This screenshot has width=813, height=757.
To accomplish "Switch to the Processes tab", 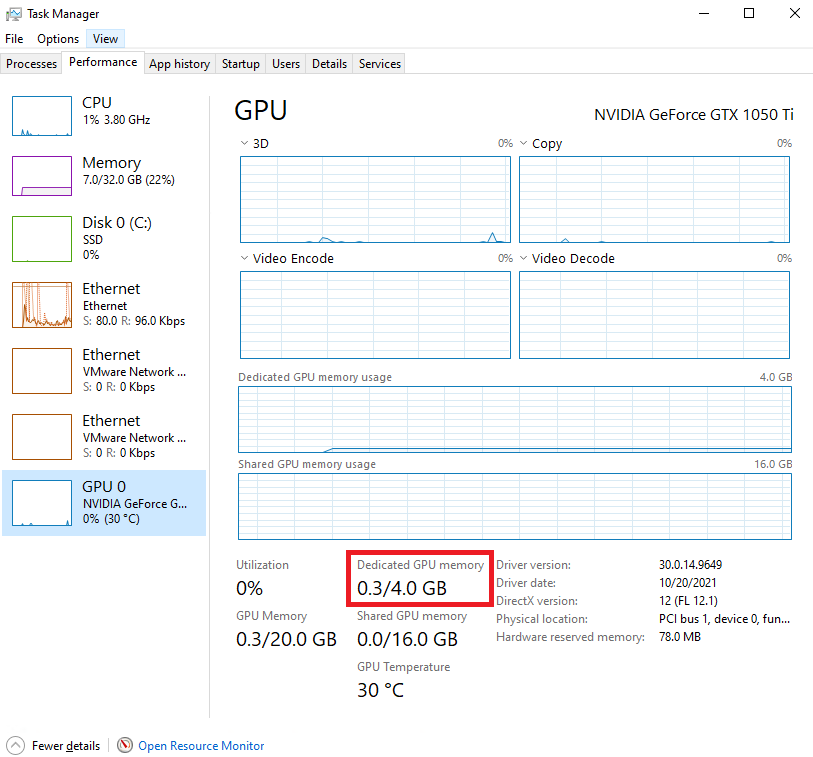I will pyautogui.click(x=31, y=64).
